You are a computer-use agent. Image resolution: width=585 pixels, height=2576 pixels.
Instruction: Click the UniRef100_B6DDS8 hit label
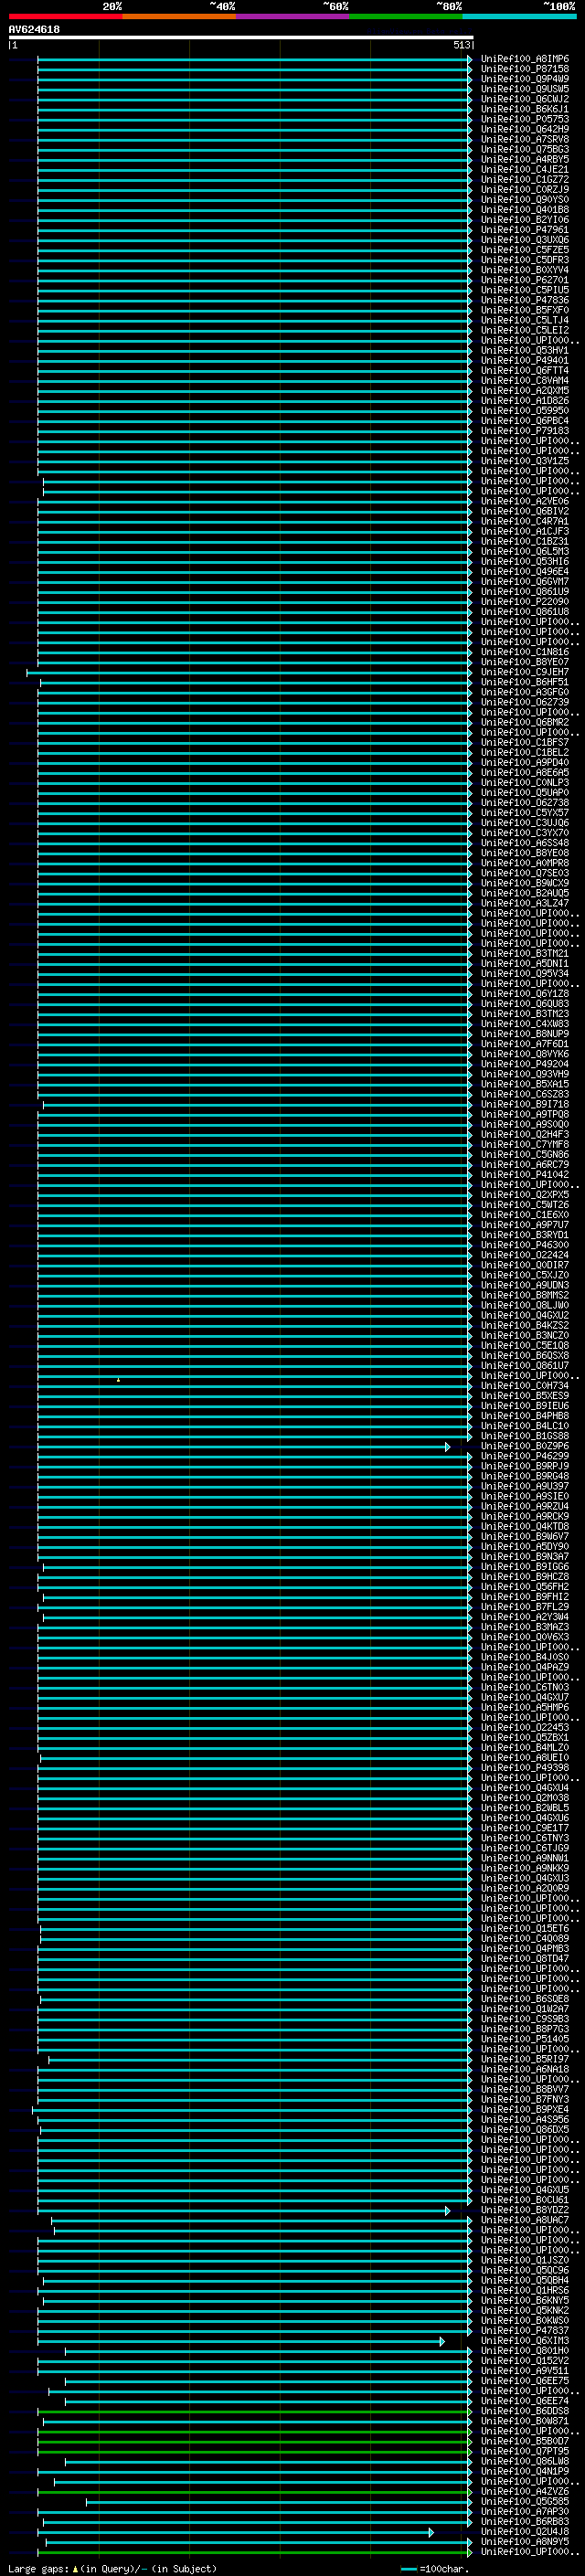point(524,2411)
